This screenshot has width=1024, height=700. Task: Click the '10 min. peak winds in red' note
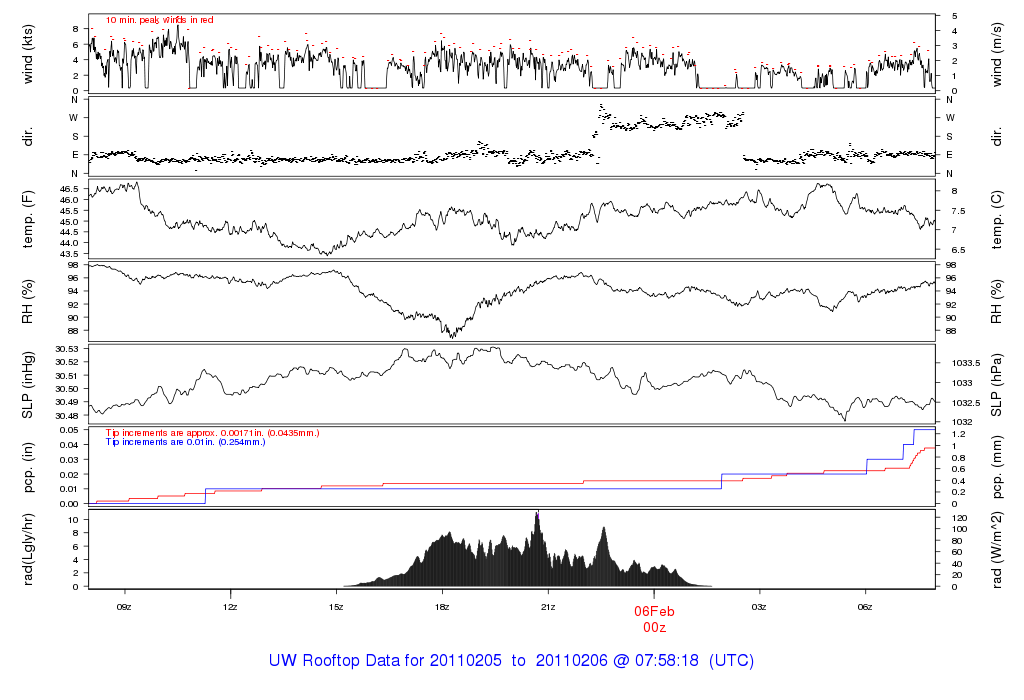tap(160, 20)
